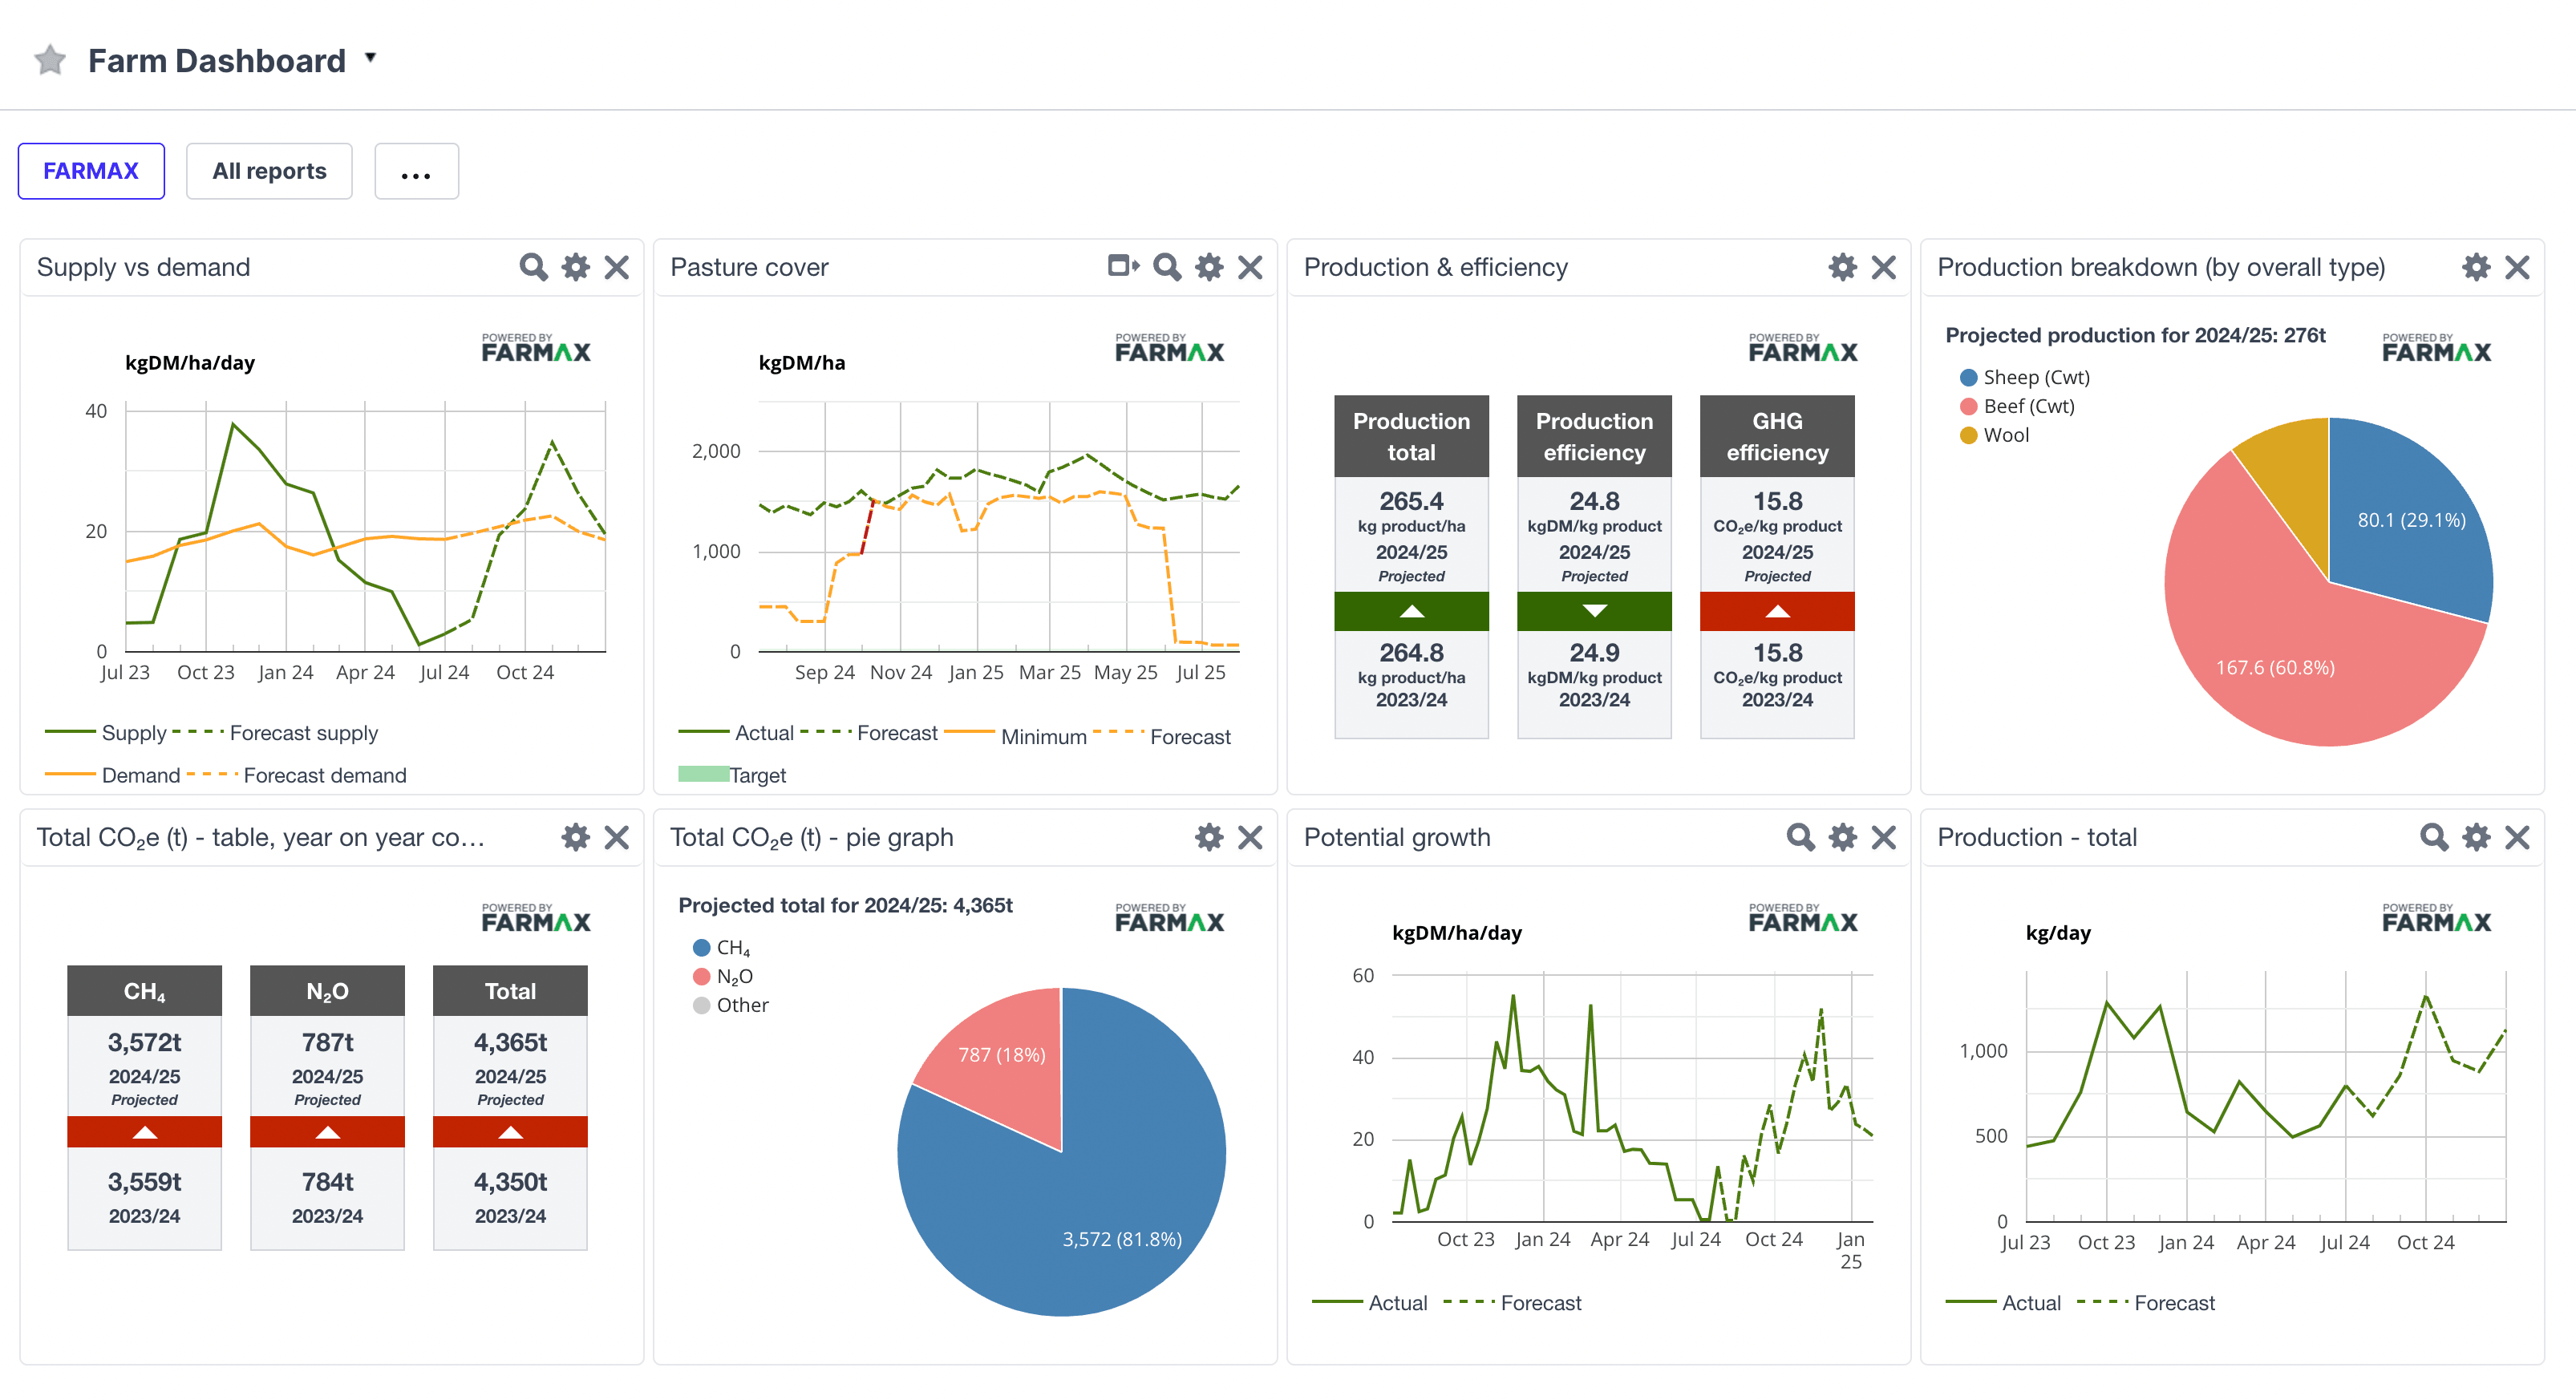
Task: Open Production breakdown settings gear
Action: (2476, 267)
